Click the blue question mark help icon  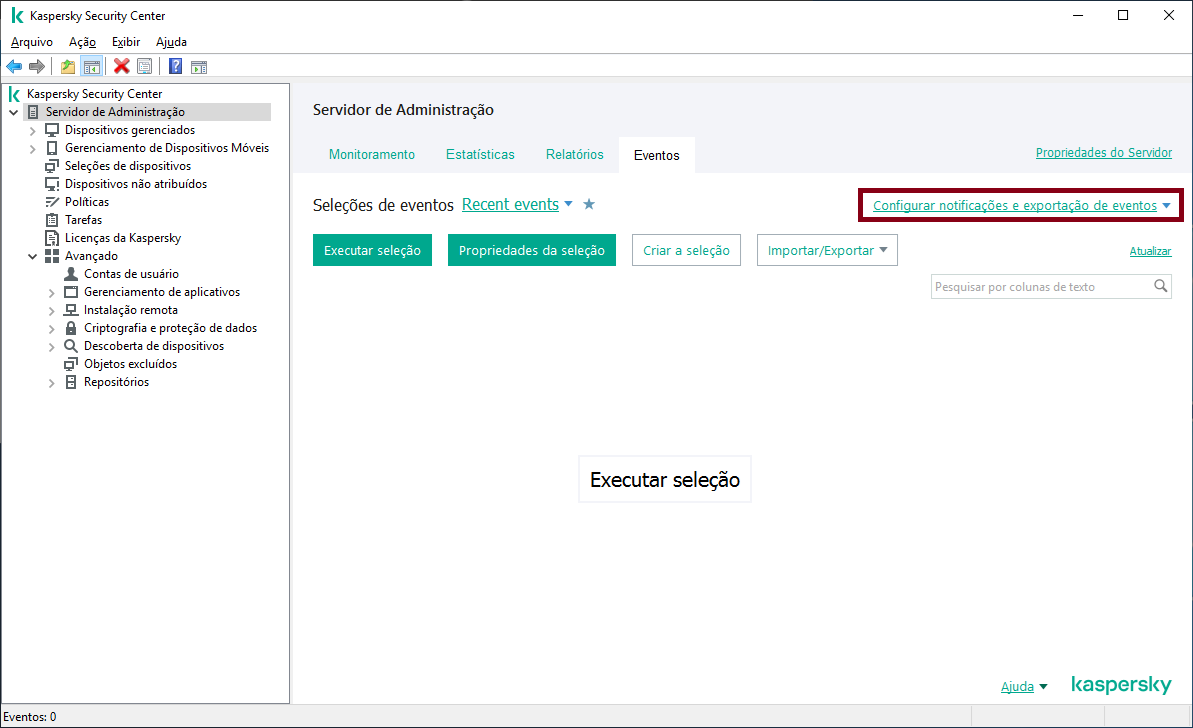pyautogui.click(x=175, y=67)
